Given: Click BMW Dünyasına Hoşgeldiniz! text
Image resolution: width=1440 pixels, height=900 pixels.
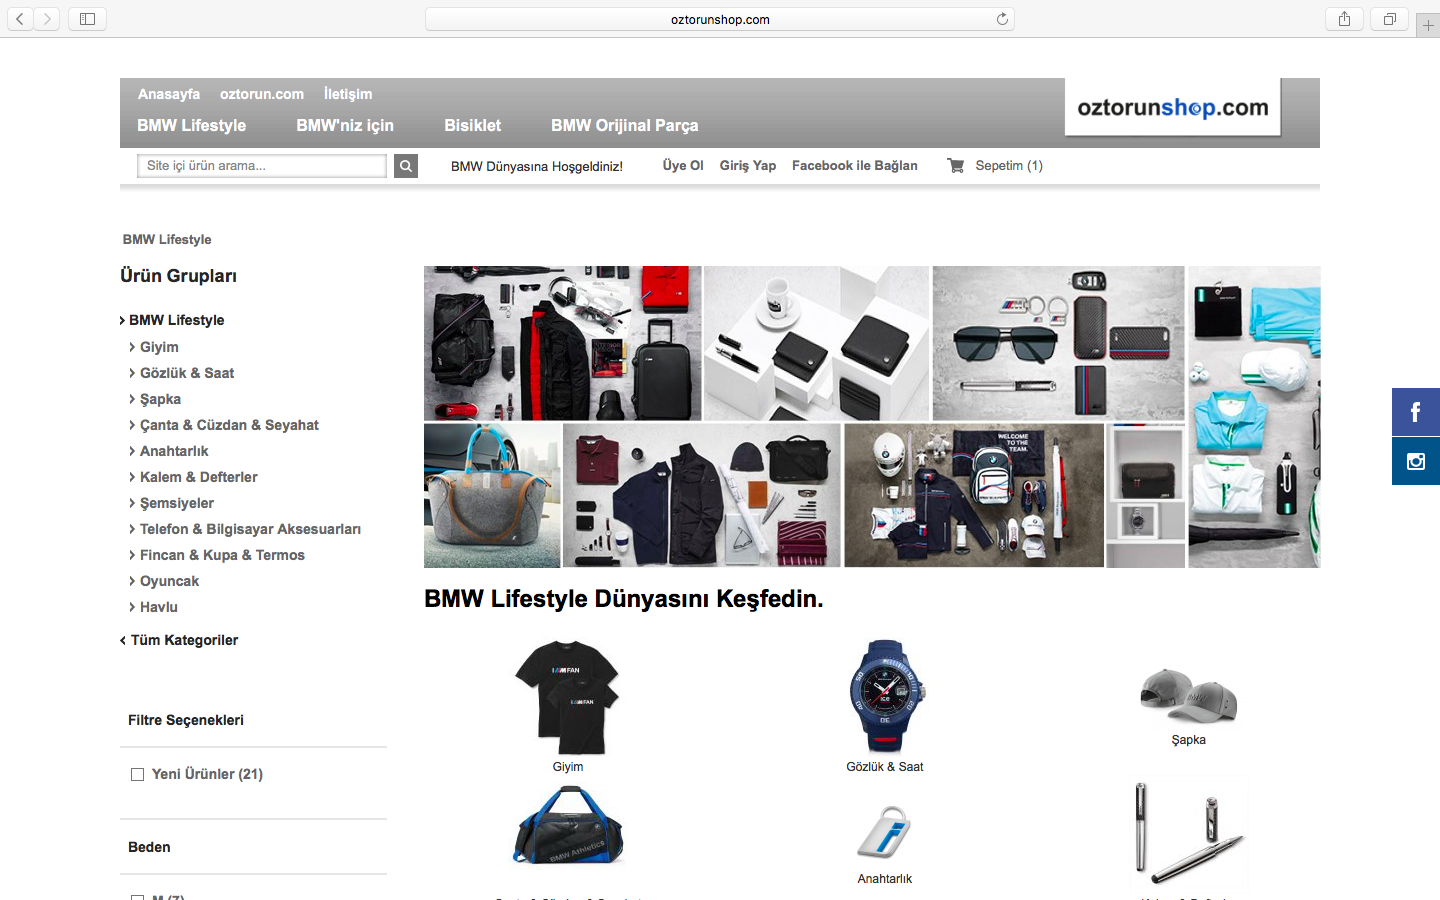Looking at the screenshot, I should (537, 166).
